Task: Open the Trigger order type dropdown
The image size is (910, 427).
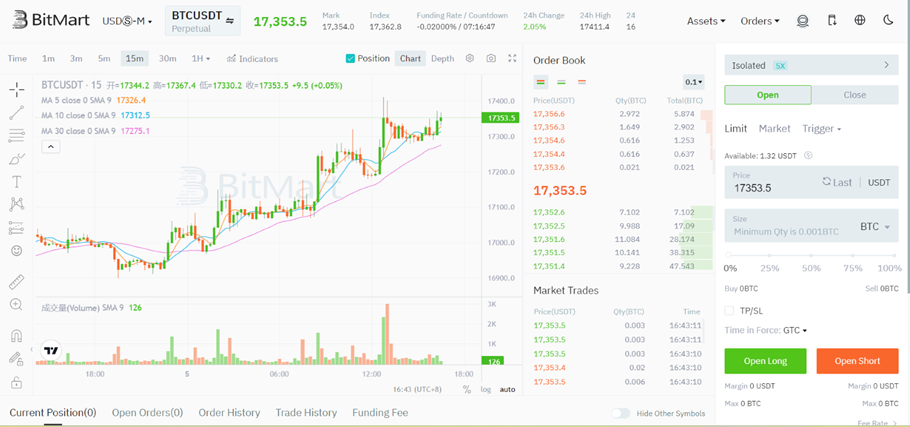Action: tap(822, 129)
